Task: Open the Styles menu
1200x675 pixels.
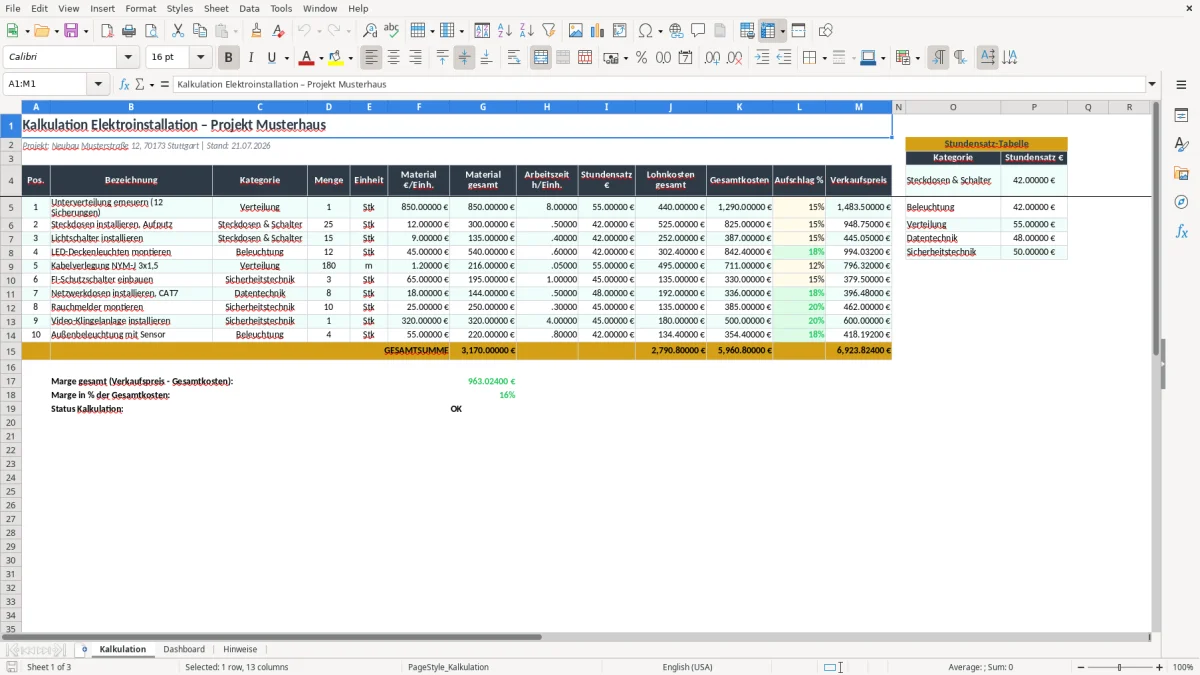Action: point(180,8)
